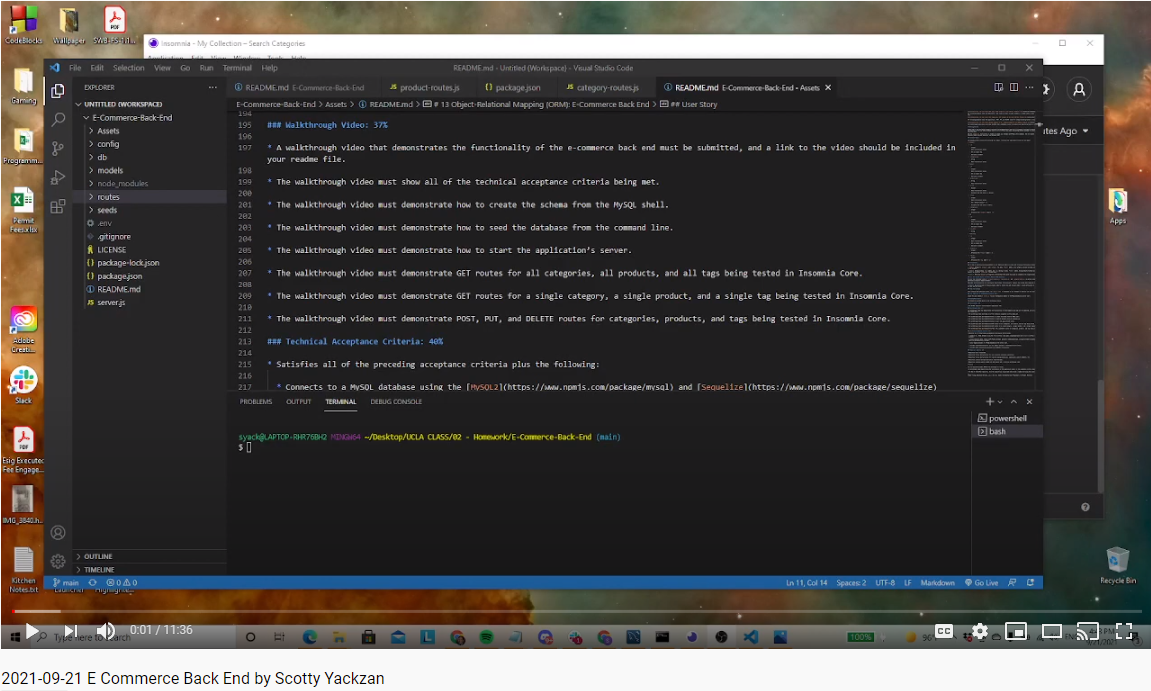
Task: Open video player settings gear
Action: [x=980, y=631]
